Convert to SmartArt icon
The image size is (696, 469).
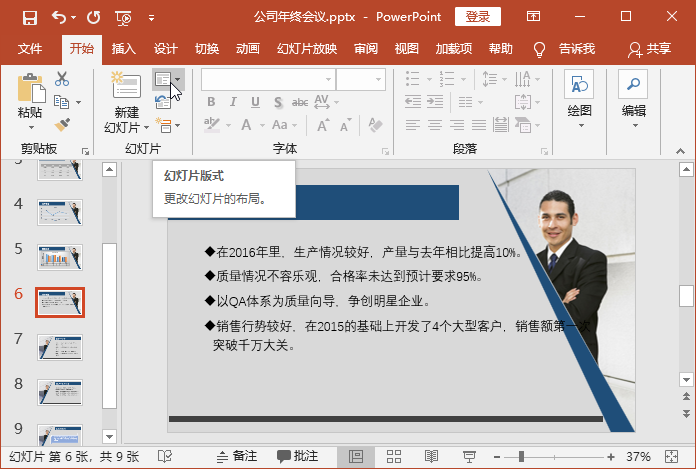click(x=527, y=125)
